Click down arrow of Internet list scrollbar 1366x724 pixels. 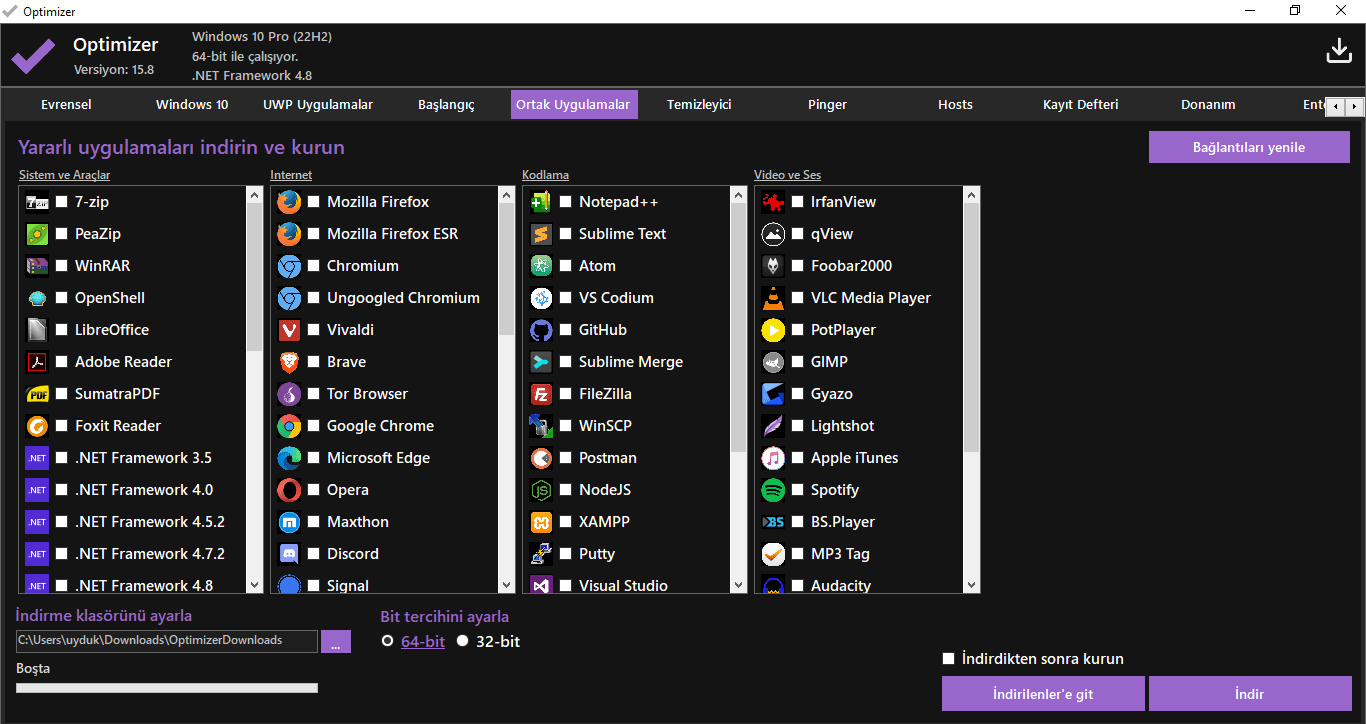506,585
